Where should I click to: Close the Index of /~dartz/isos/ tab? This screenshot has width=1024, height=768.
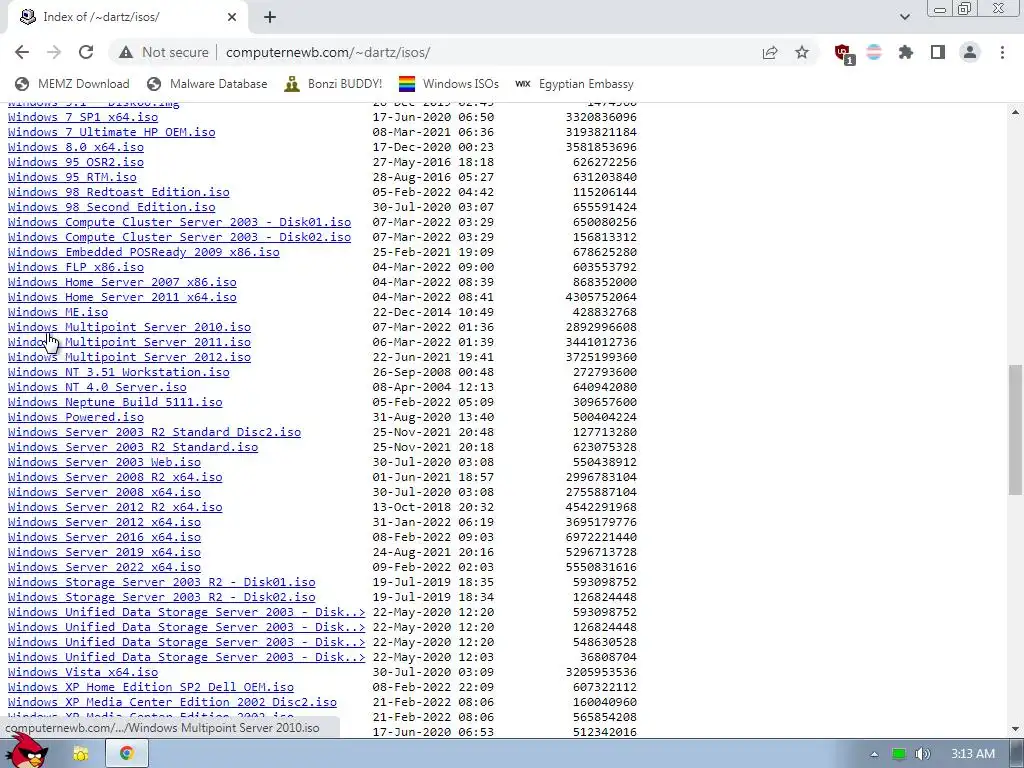(x=232, y=17)
